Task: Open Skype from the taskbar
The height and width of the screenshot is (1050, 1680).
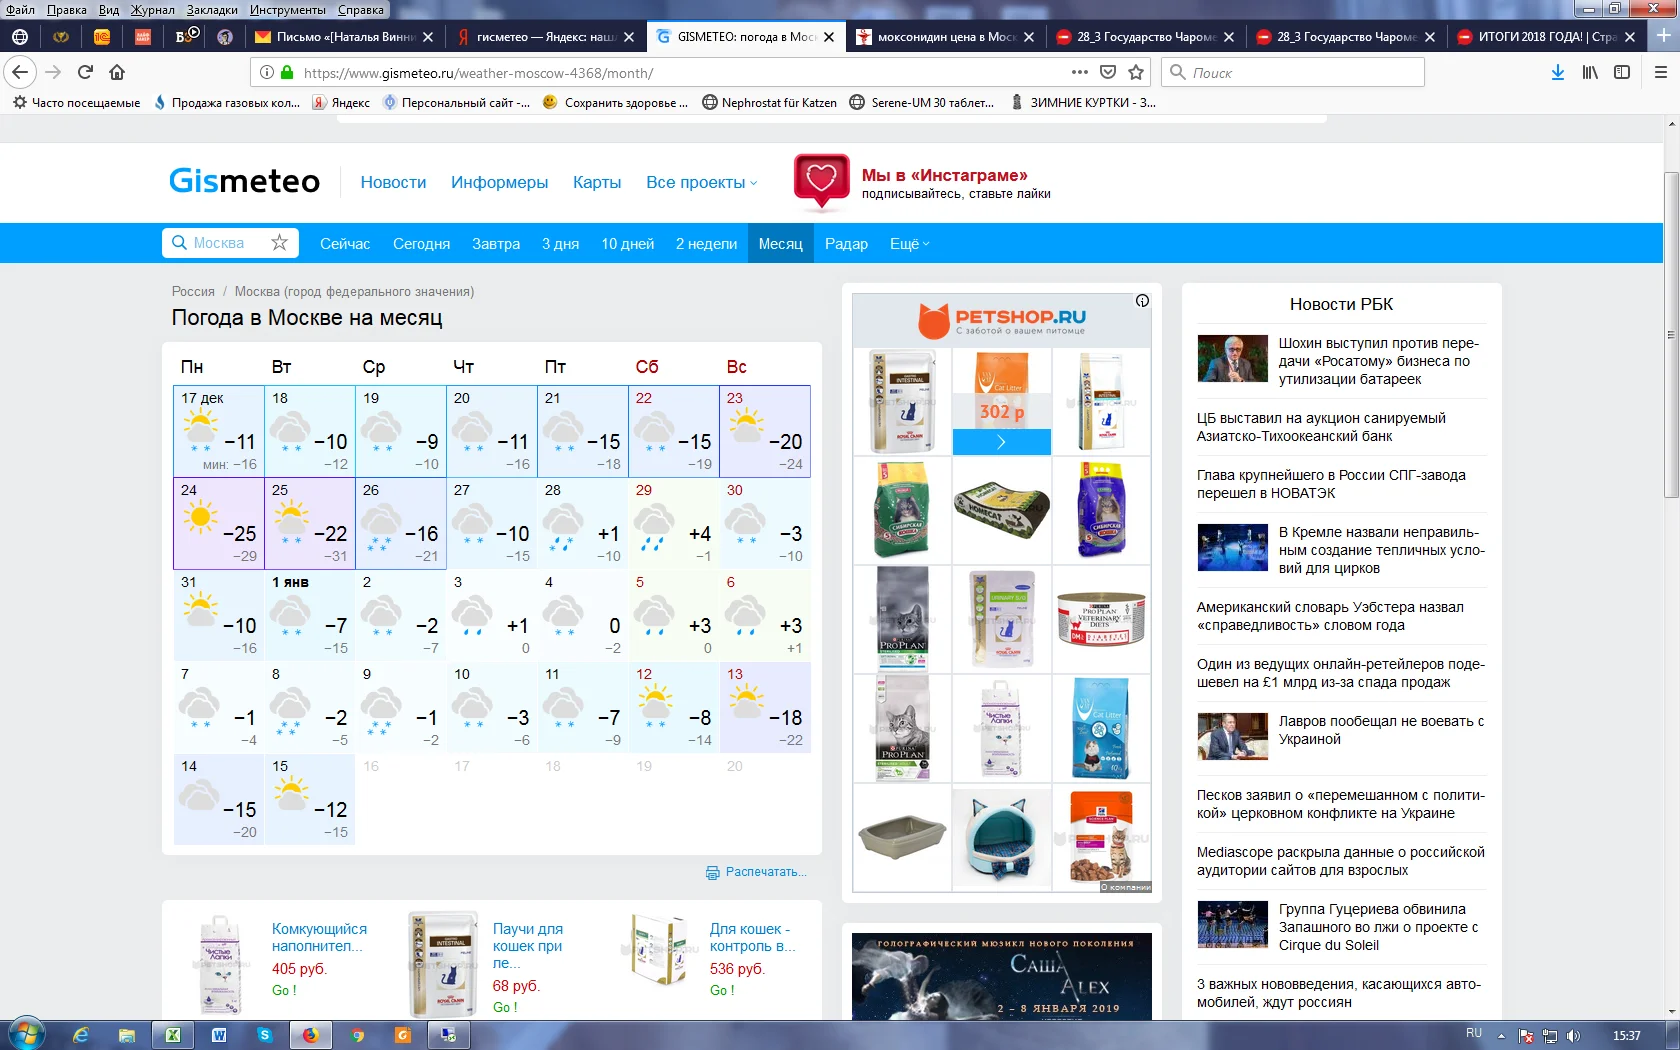Action: pos(265,1035)
